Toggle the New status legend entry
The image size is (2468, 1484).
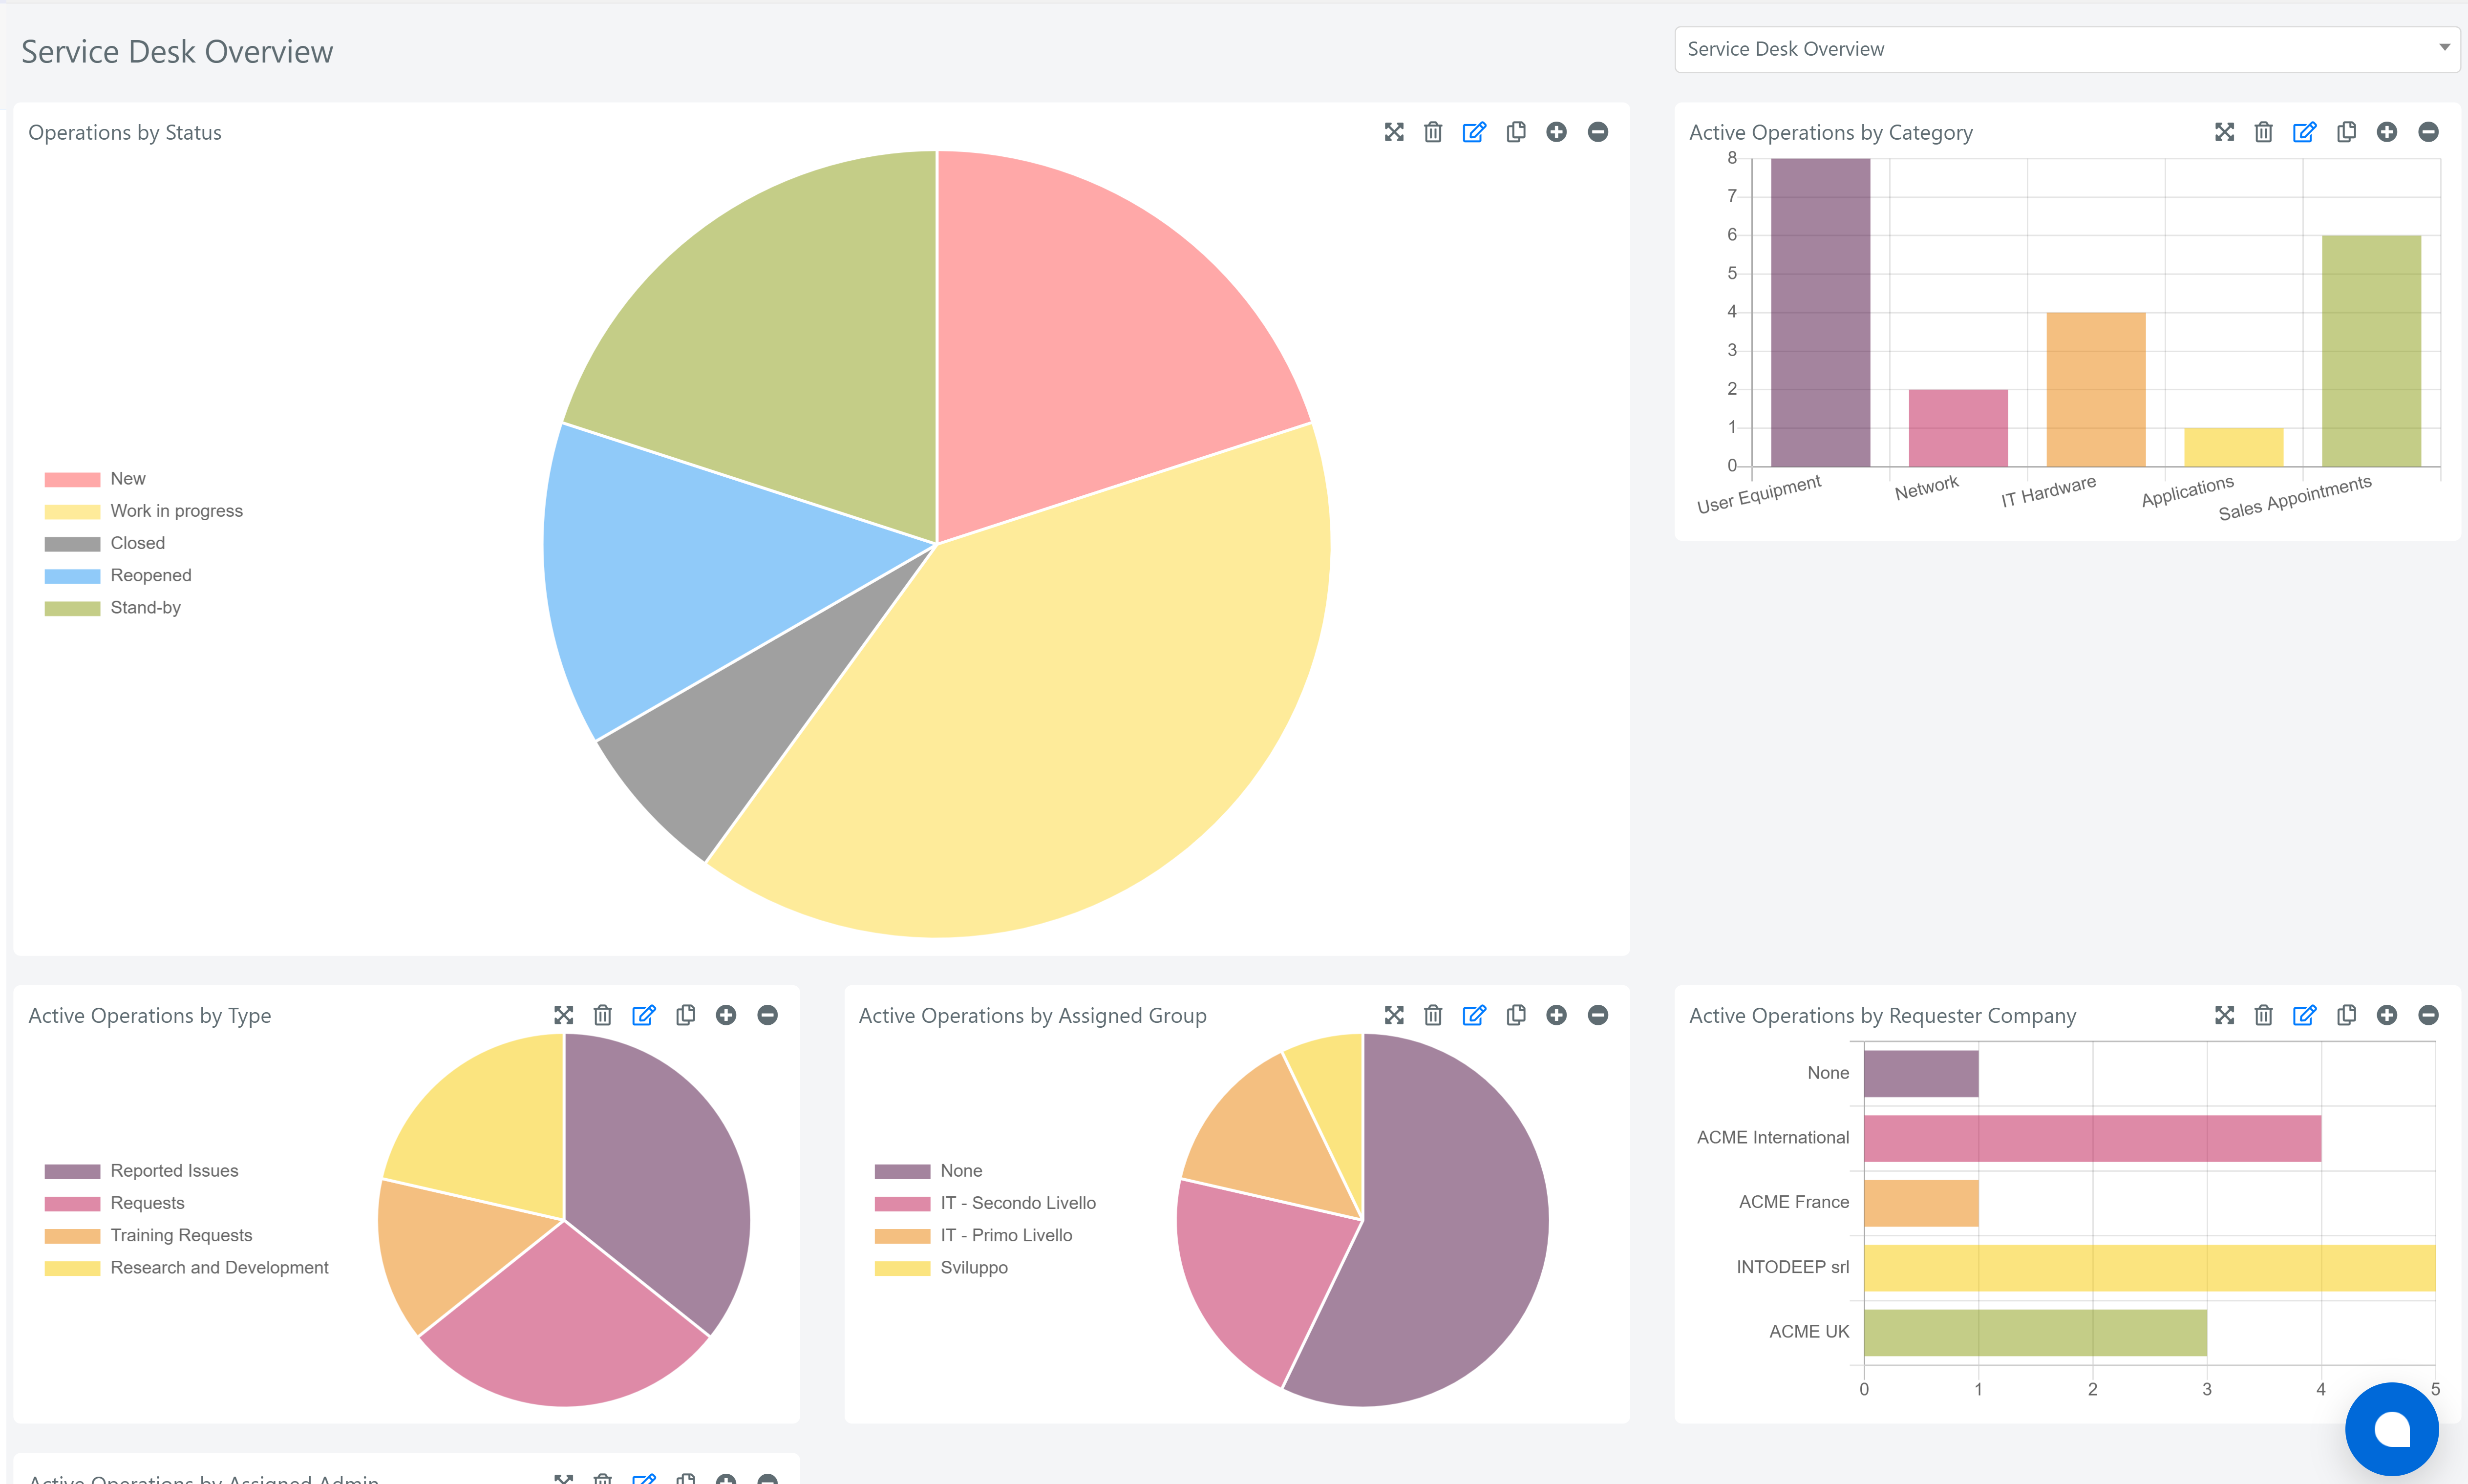click(127, 479)
